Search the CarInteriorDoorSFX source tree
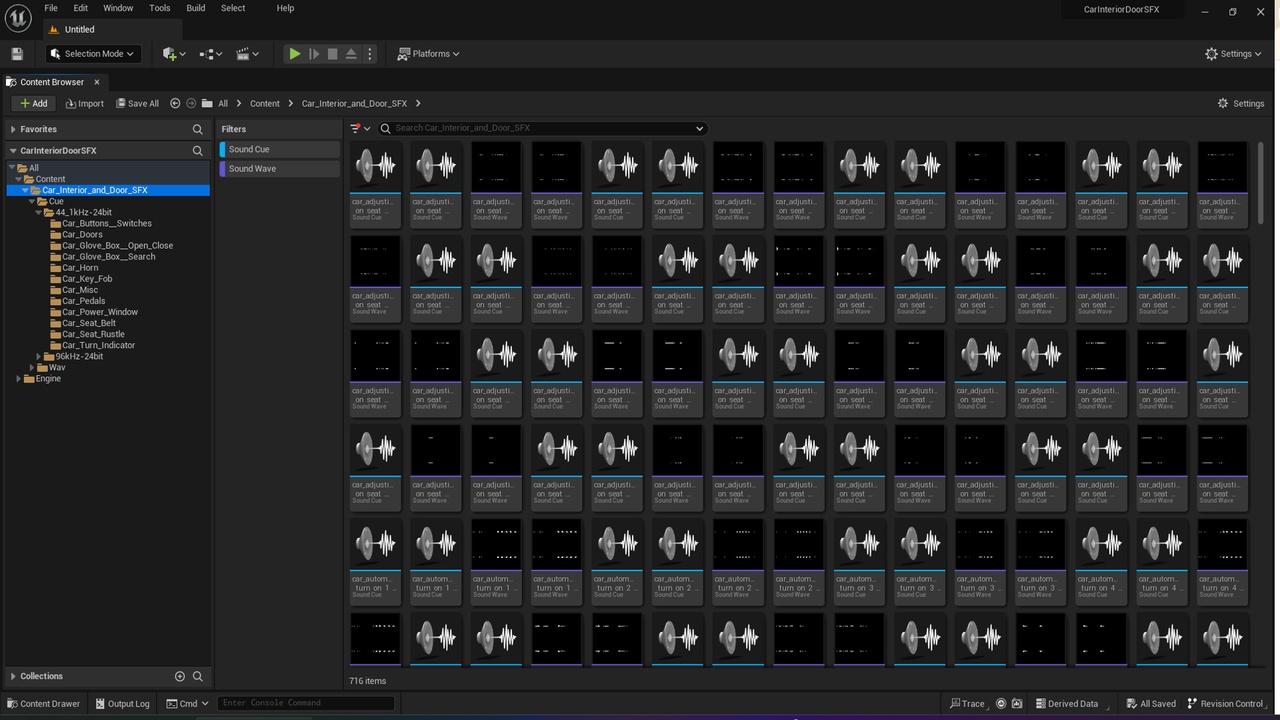This screenshot has width=1280, height=720. tap(198, 150)
